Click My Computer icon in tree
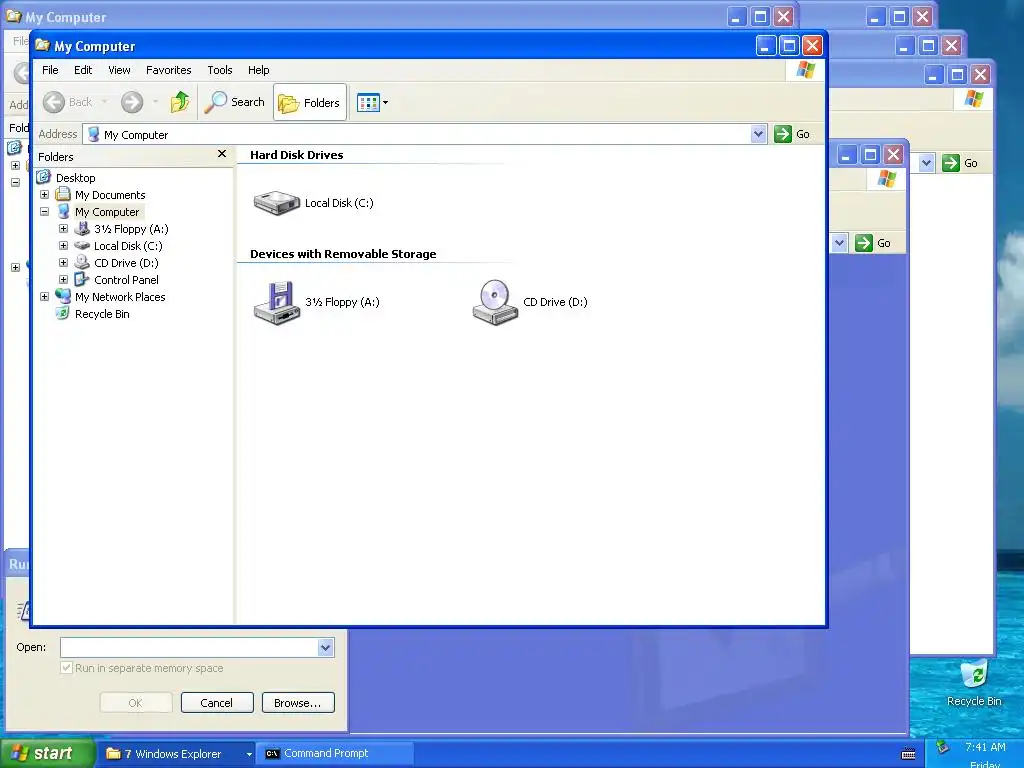This screenshot has width=1024, height=768. 63,211
